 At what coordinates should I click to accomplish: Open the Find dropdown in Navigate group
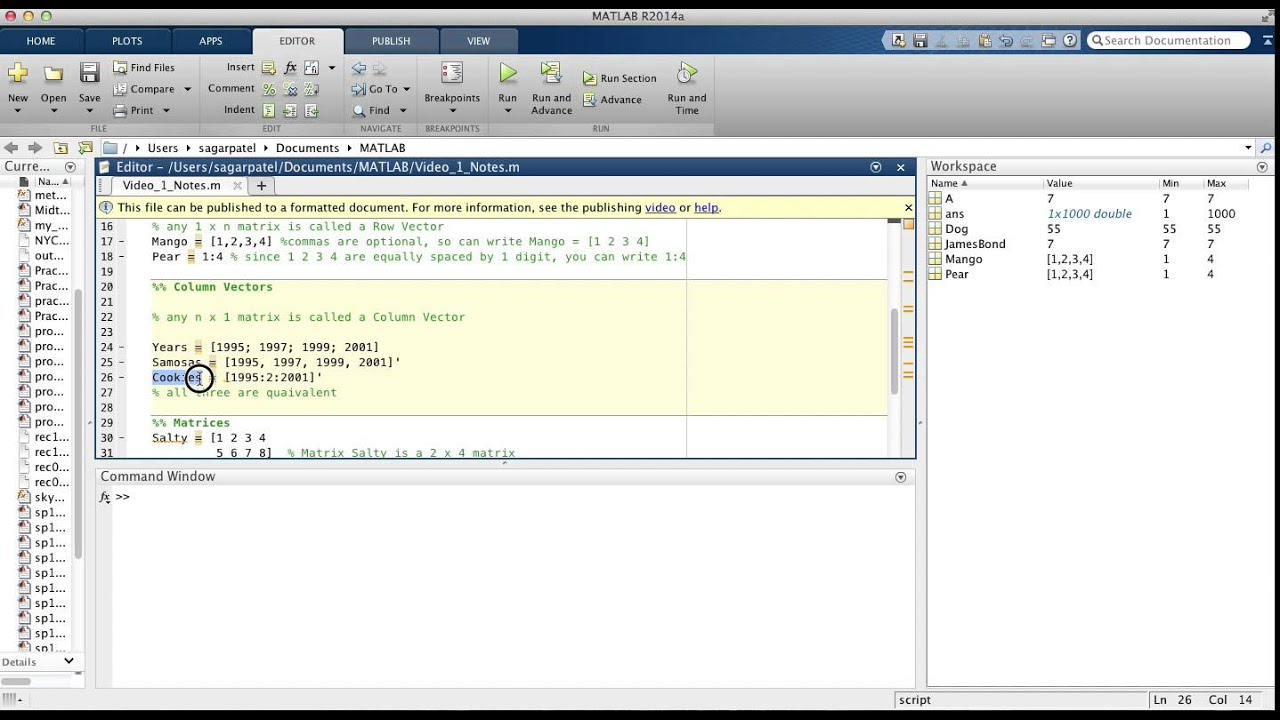coord(403,111)
